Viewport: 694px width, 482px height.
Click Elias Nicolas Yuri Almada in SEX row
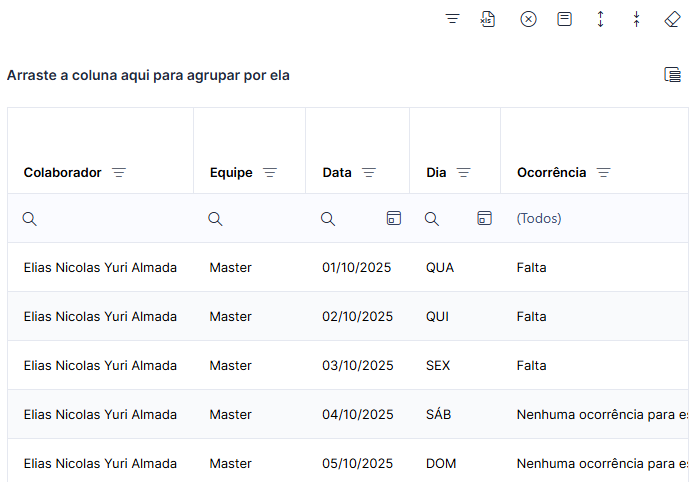tap(100, 366)
